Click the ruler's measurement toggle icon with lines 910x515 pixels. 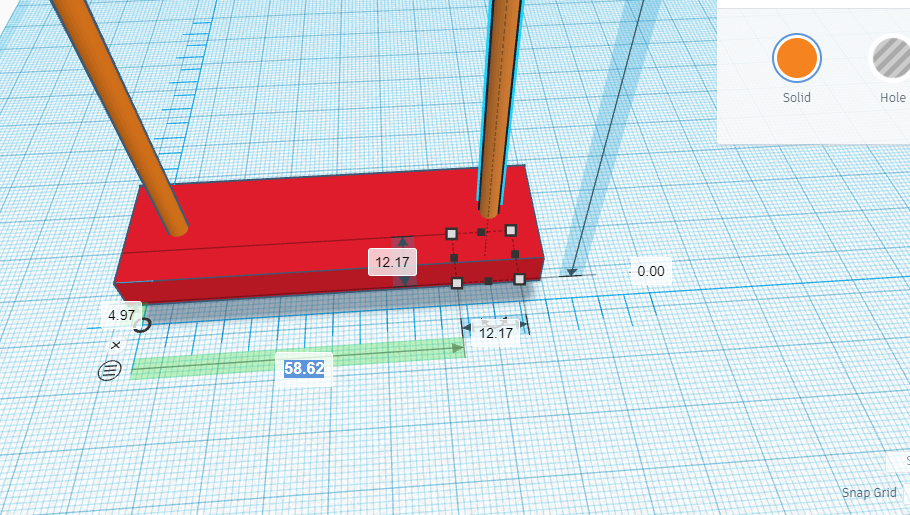click(110, 370)
